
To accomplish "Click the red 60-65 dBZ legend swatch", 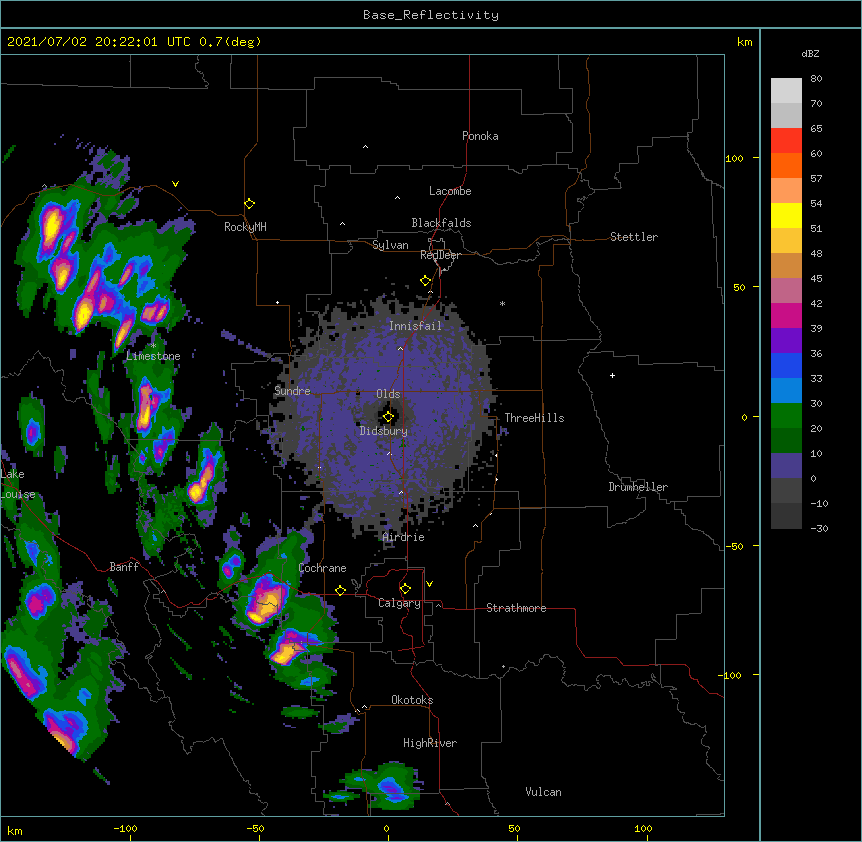I will tap(786, 141).
